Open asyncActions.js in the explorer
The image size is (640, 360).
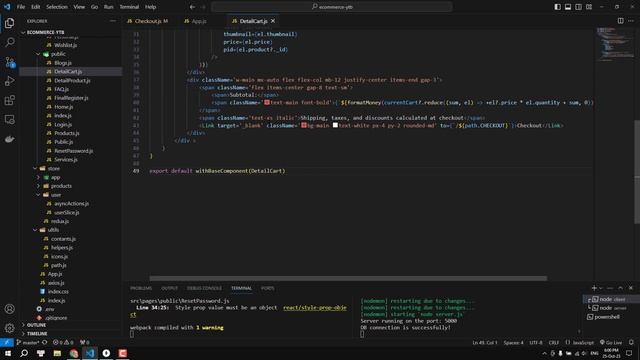click(71, 203)
